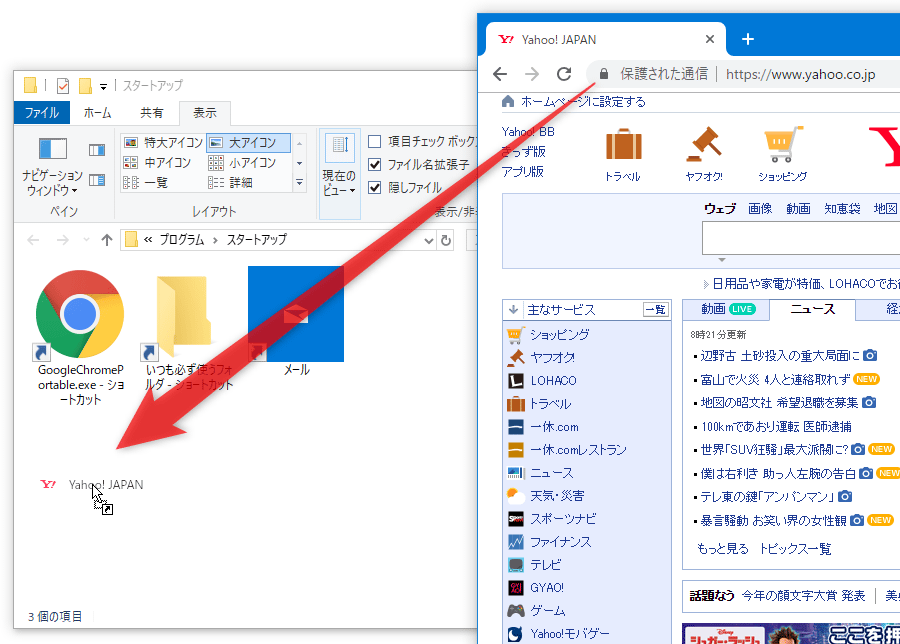Toggle 隠しファイル checkbox
Viewport: 900px width, 644px height.
coord(374,188)
